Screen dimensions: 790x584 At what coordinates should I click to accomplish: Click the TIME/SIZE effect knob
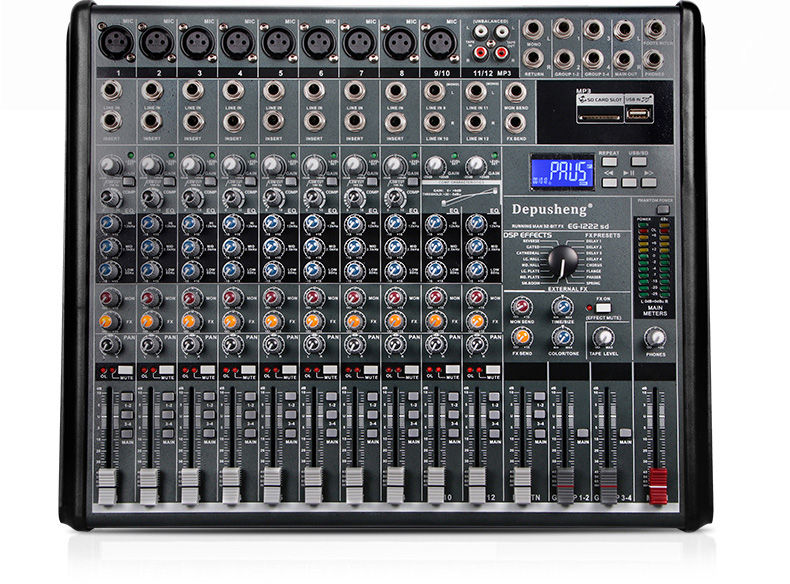[562, 307]
